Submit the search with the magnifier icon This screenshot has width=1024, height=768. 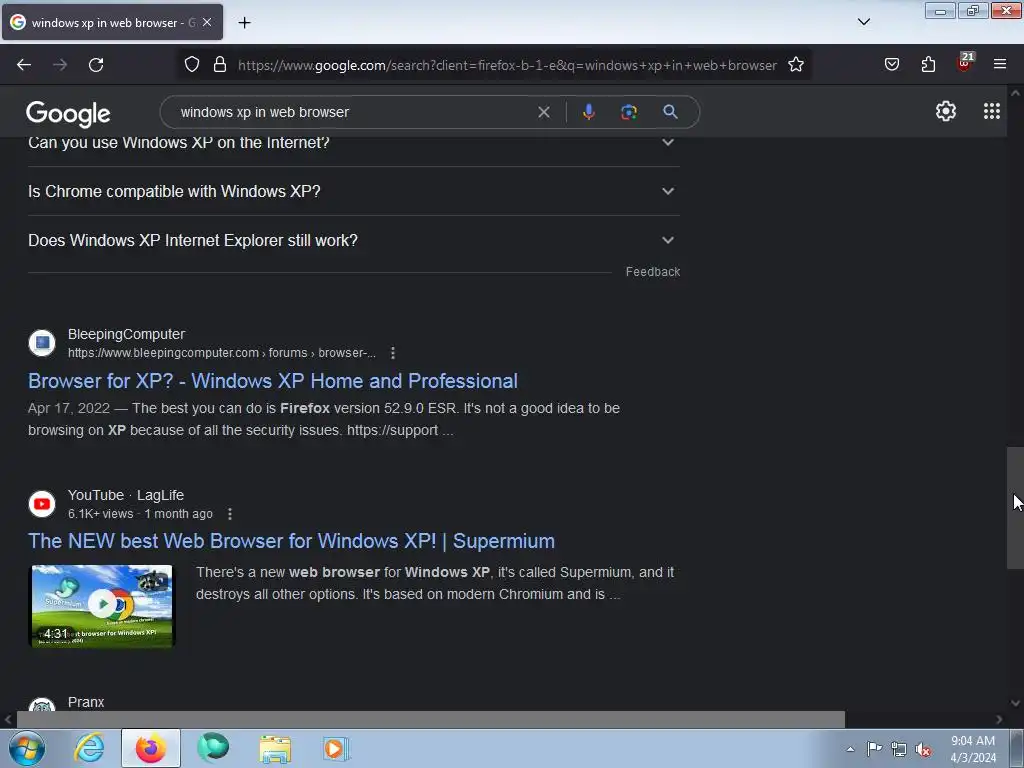(670, 112)
